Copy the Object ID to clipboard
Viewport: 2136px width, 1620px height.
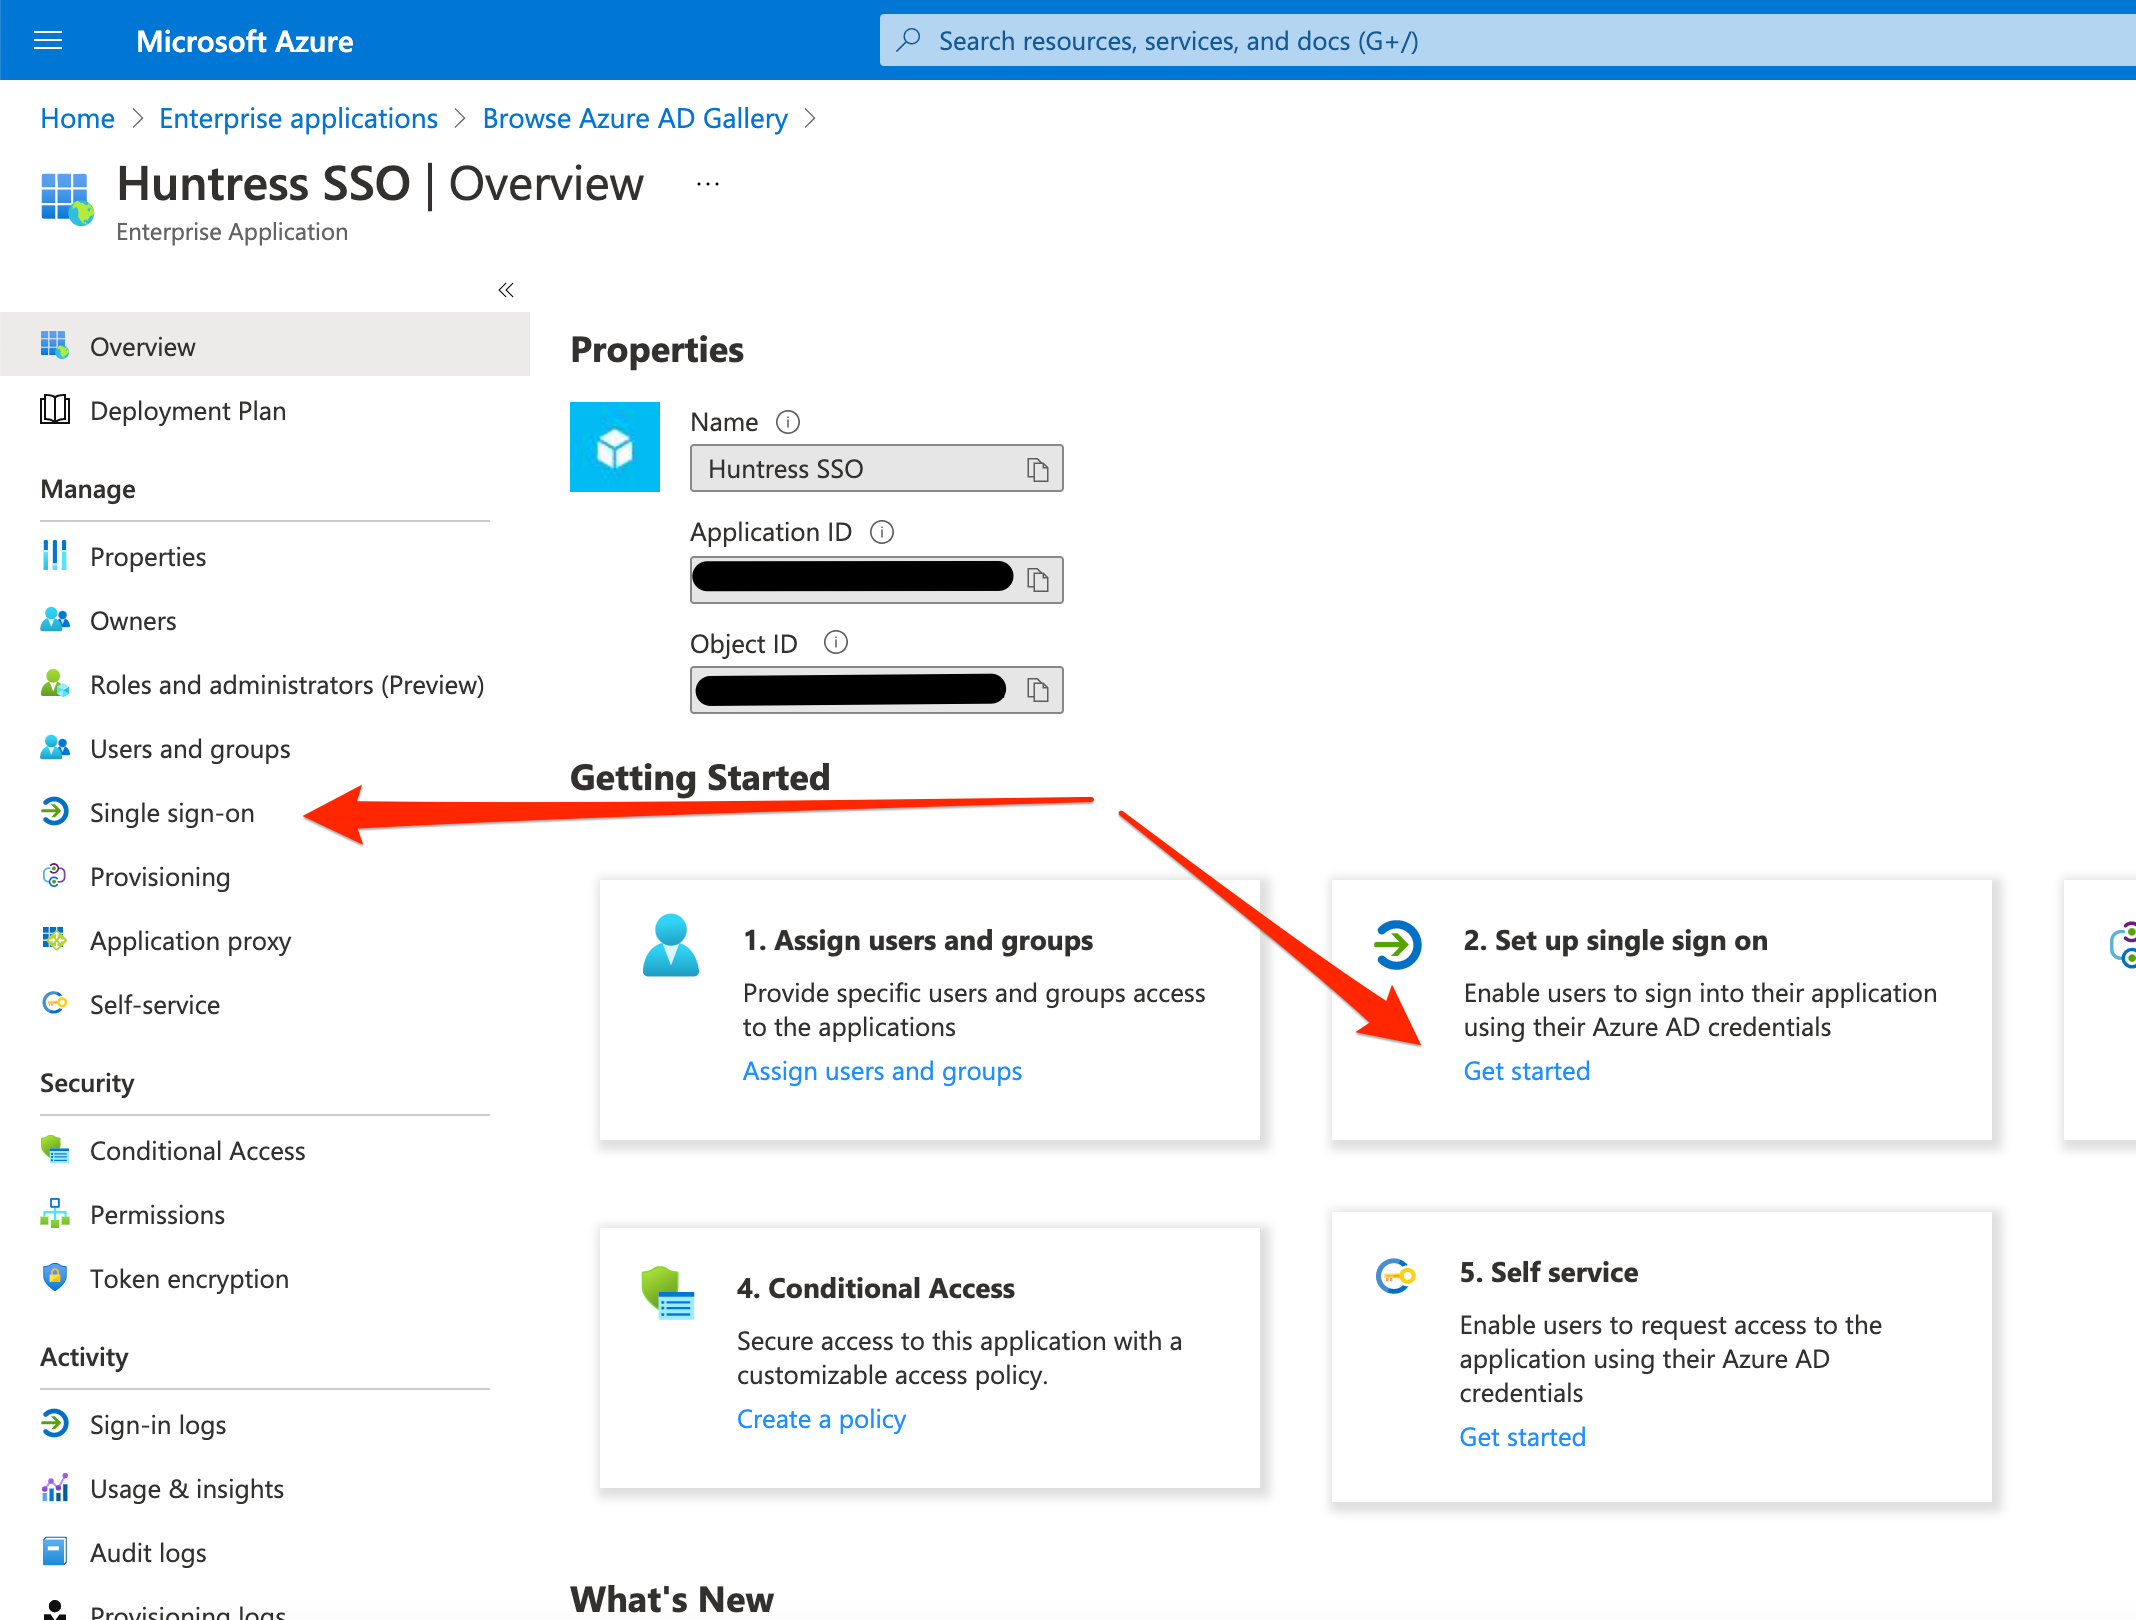point(1038,690)
